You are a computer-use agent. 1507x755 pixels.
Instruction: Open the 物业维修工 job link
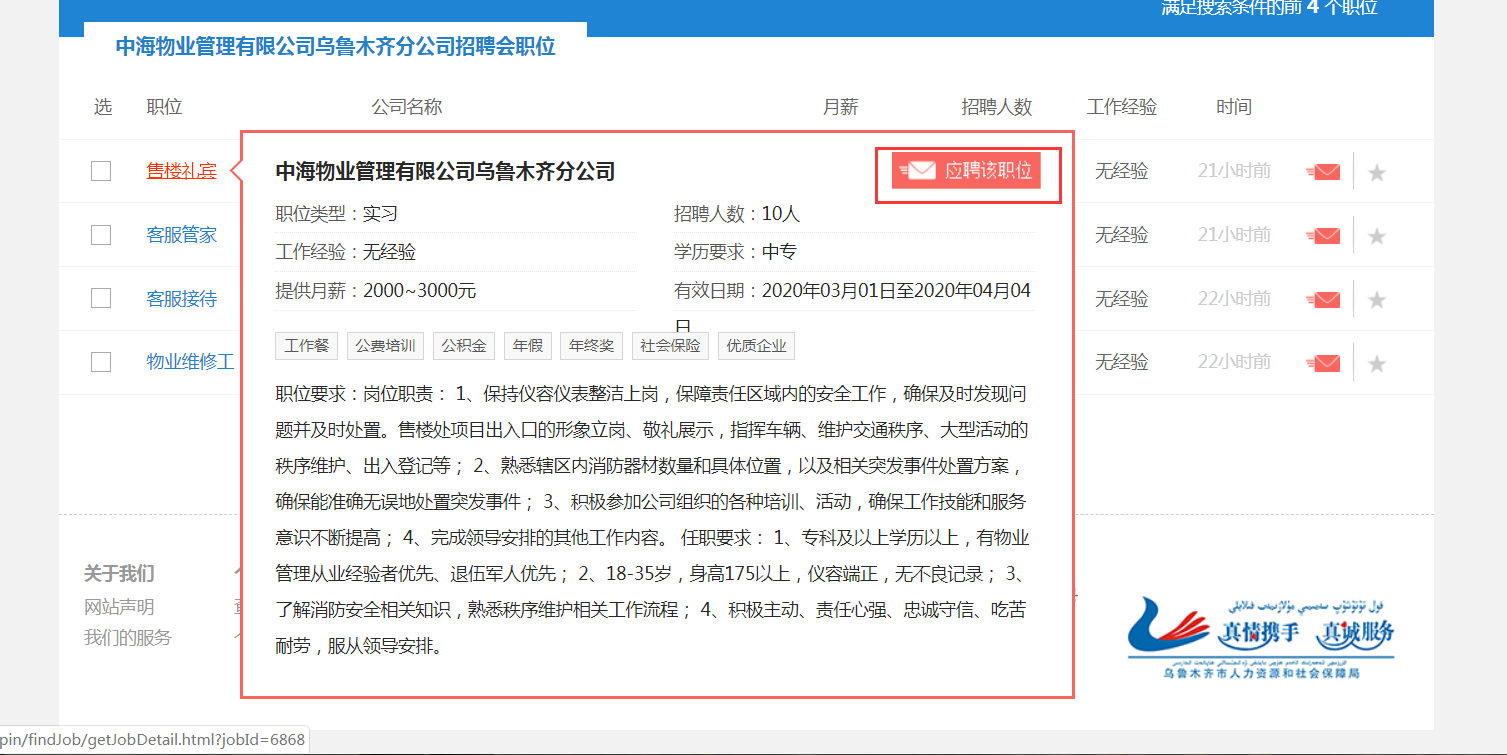191,362
